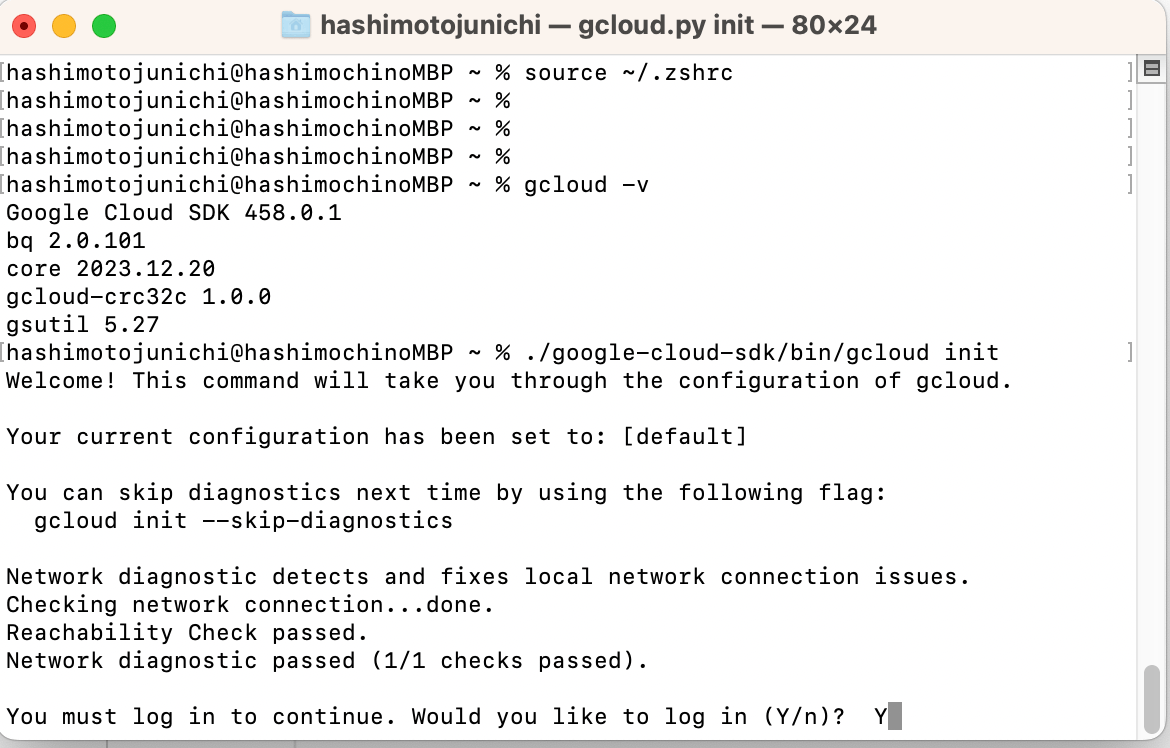Click the "gcloud init --skip-diagnostics" flag text
The width and height of the screenshot is (1170, 748).
[243, 520]
